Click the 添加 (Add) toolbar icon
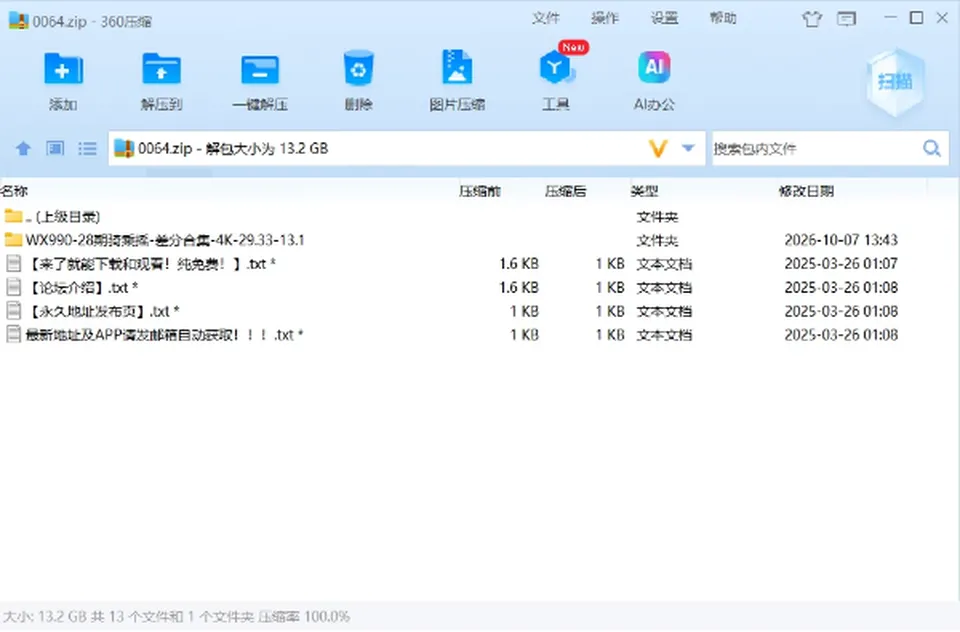The image size is (960, 632). (63, 69)
